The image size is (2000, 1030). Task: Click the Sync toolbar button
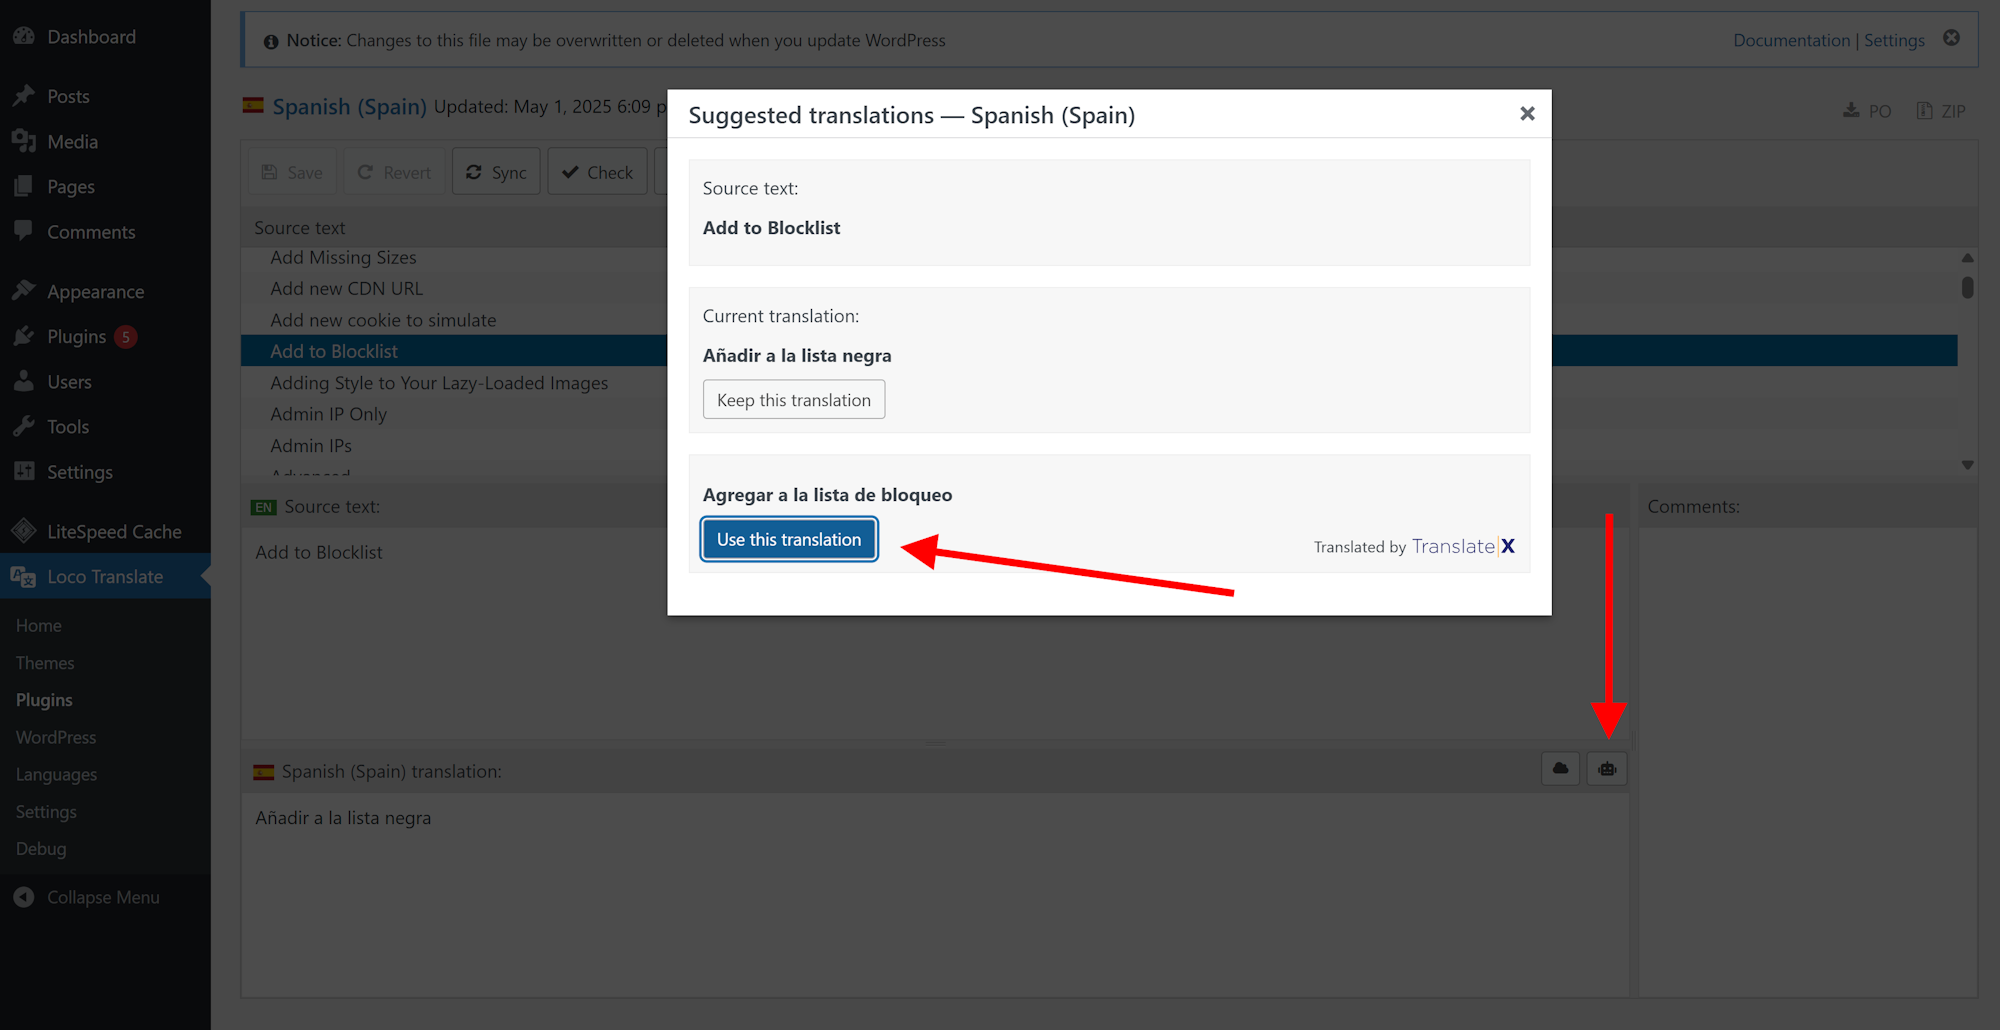pyautogui.click(x=496, y=172)
